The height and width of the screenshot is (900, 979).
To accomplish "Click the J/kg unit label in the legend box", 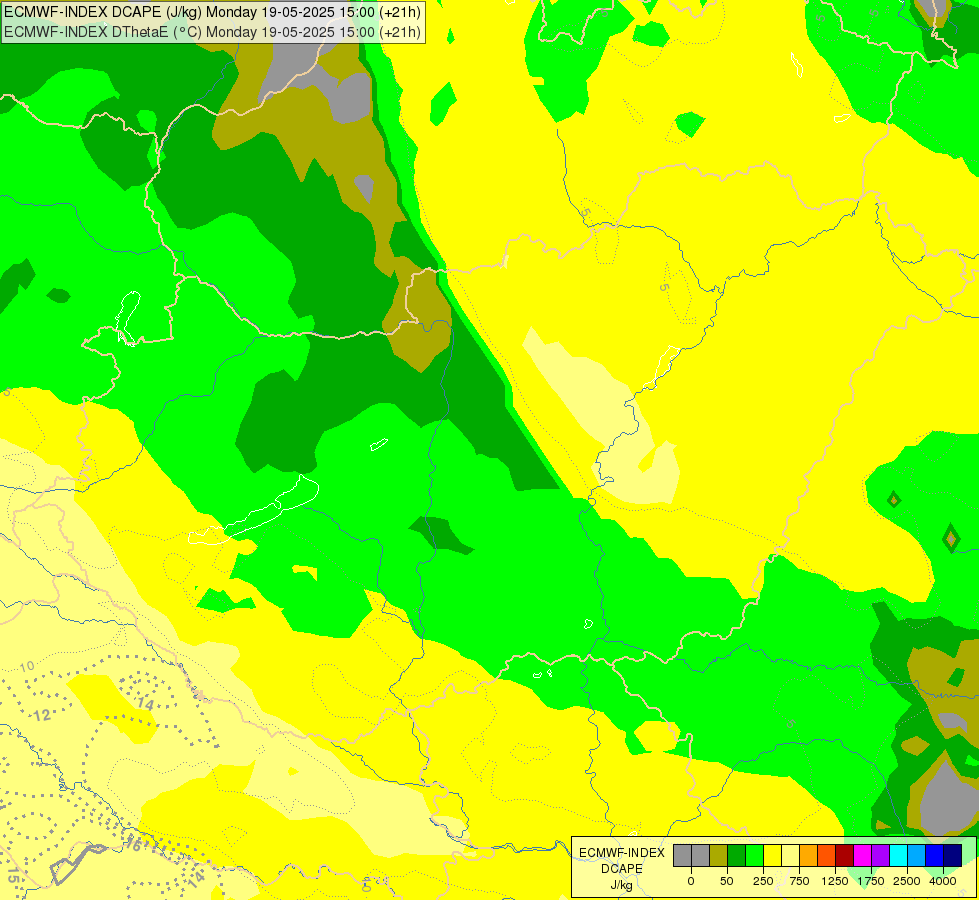I will (x=621, y=886).
